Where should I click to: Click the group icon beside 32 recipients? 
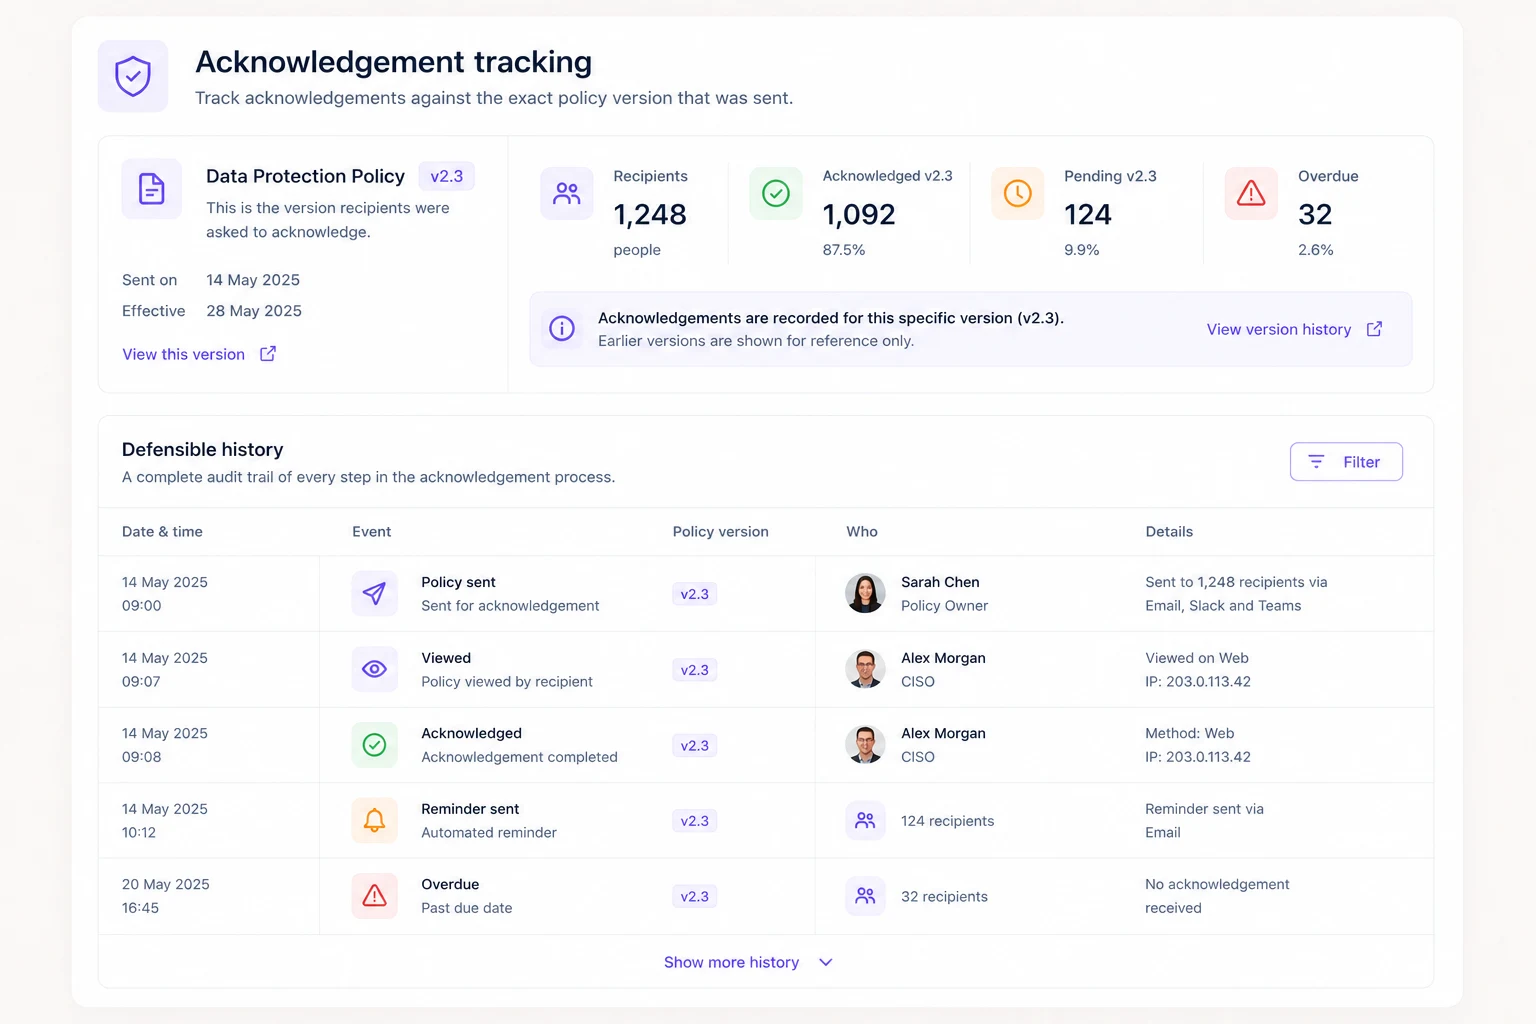[x=865, y=896]
